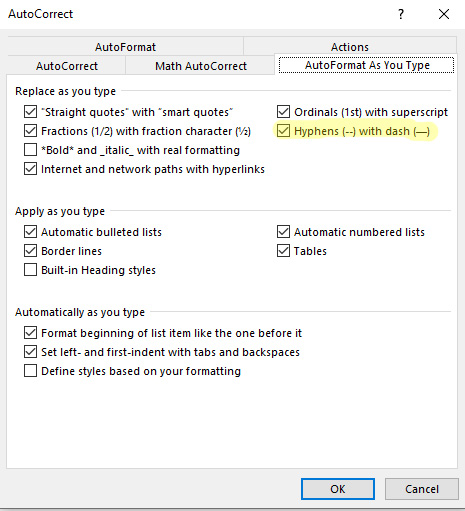The height and width of the screenshot is (511, 465).
Task: Toggle the Tables checkbox
Action: click(x=283, y=251)
